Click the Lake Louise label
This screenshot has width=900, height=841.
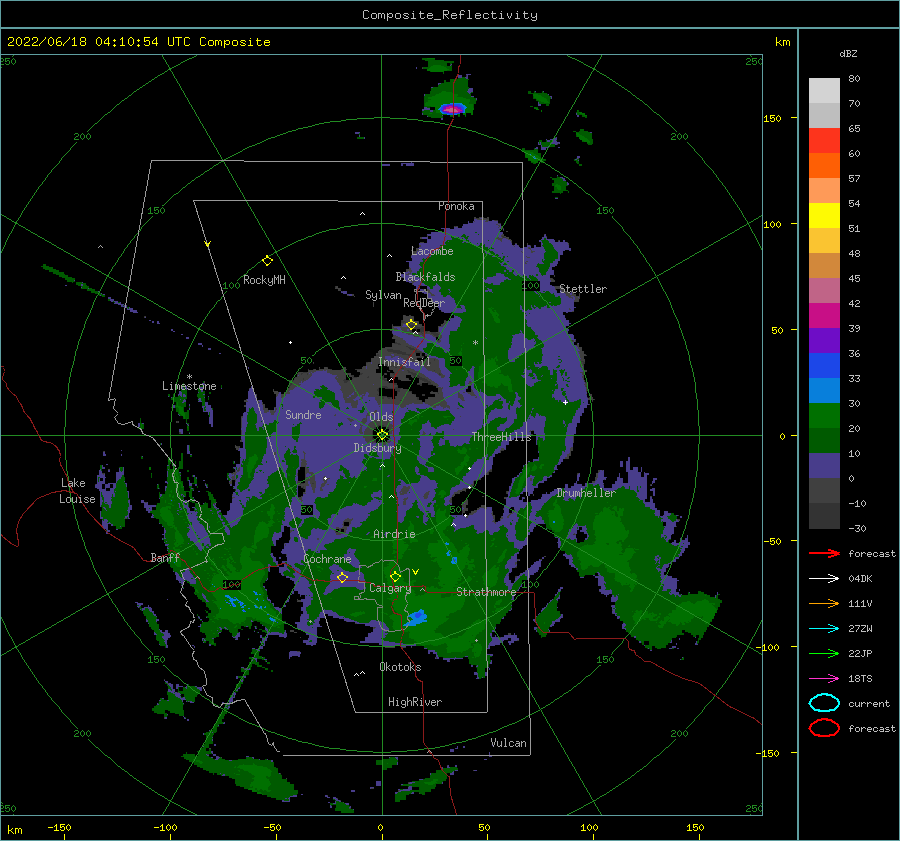78,491
